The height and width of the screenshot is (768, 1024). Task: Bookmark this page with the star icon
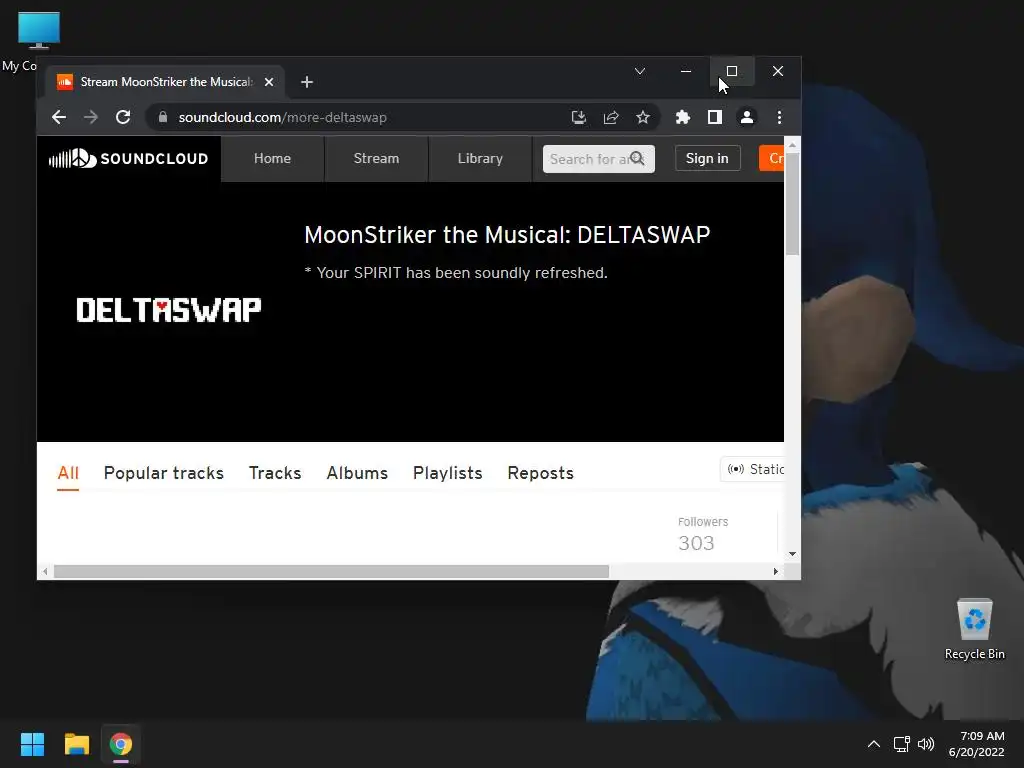tap(643, 118)
